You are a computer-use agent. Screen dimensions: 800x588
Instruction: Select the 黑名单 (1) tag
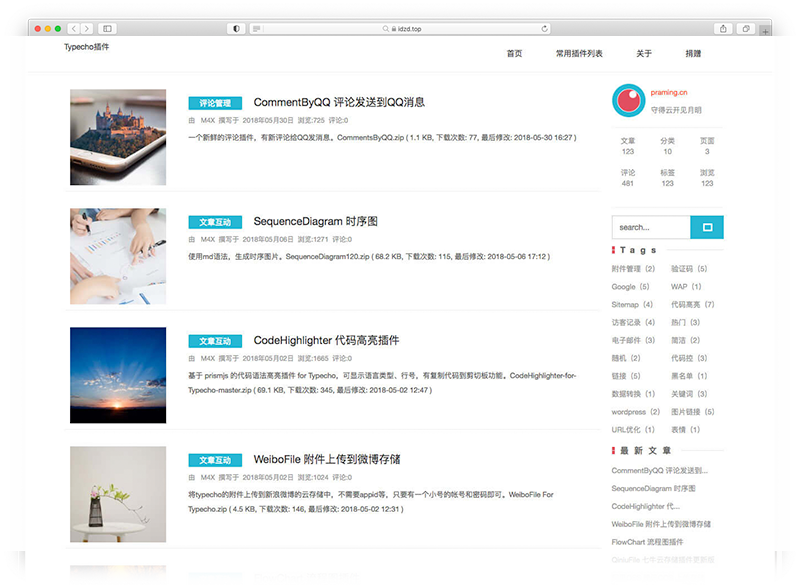[689, 376]
